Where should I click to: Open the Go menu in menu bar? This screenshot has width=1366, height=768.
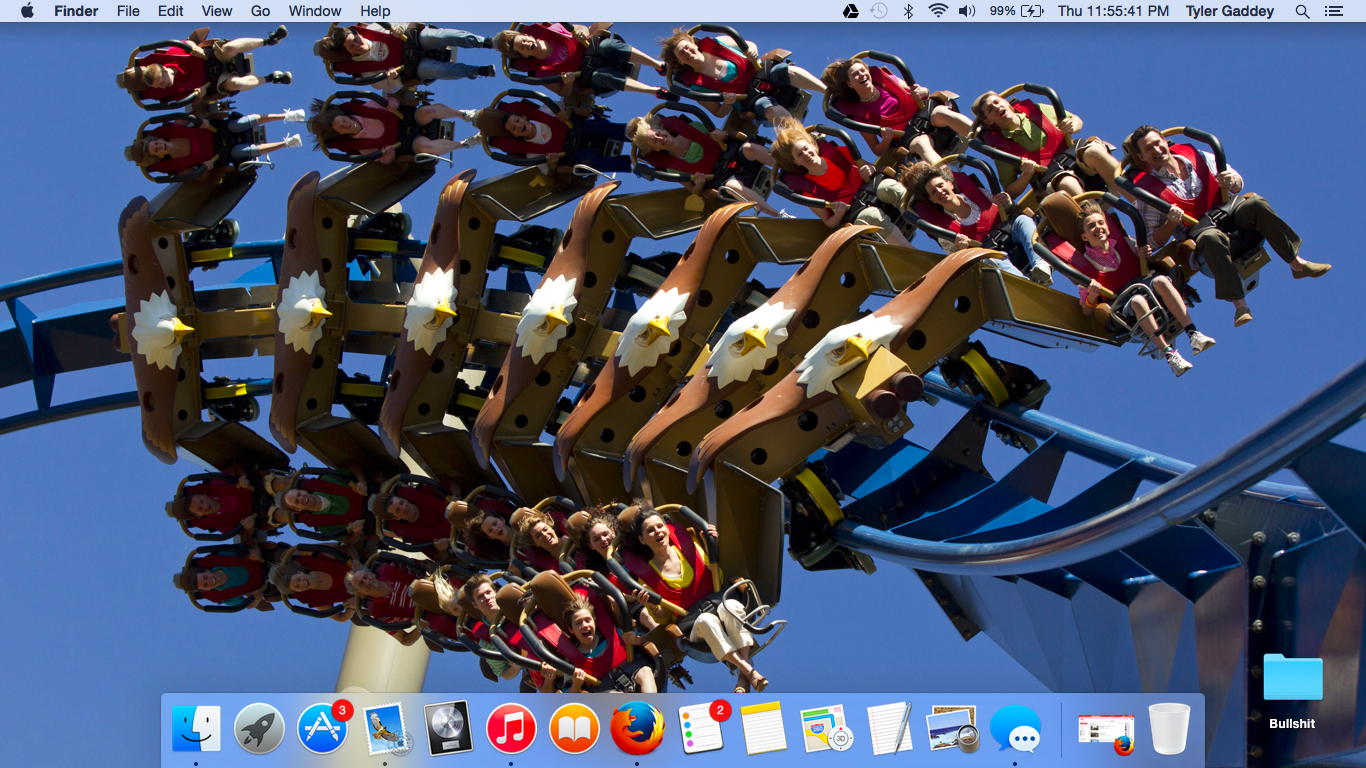point(260,11)
